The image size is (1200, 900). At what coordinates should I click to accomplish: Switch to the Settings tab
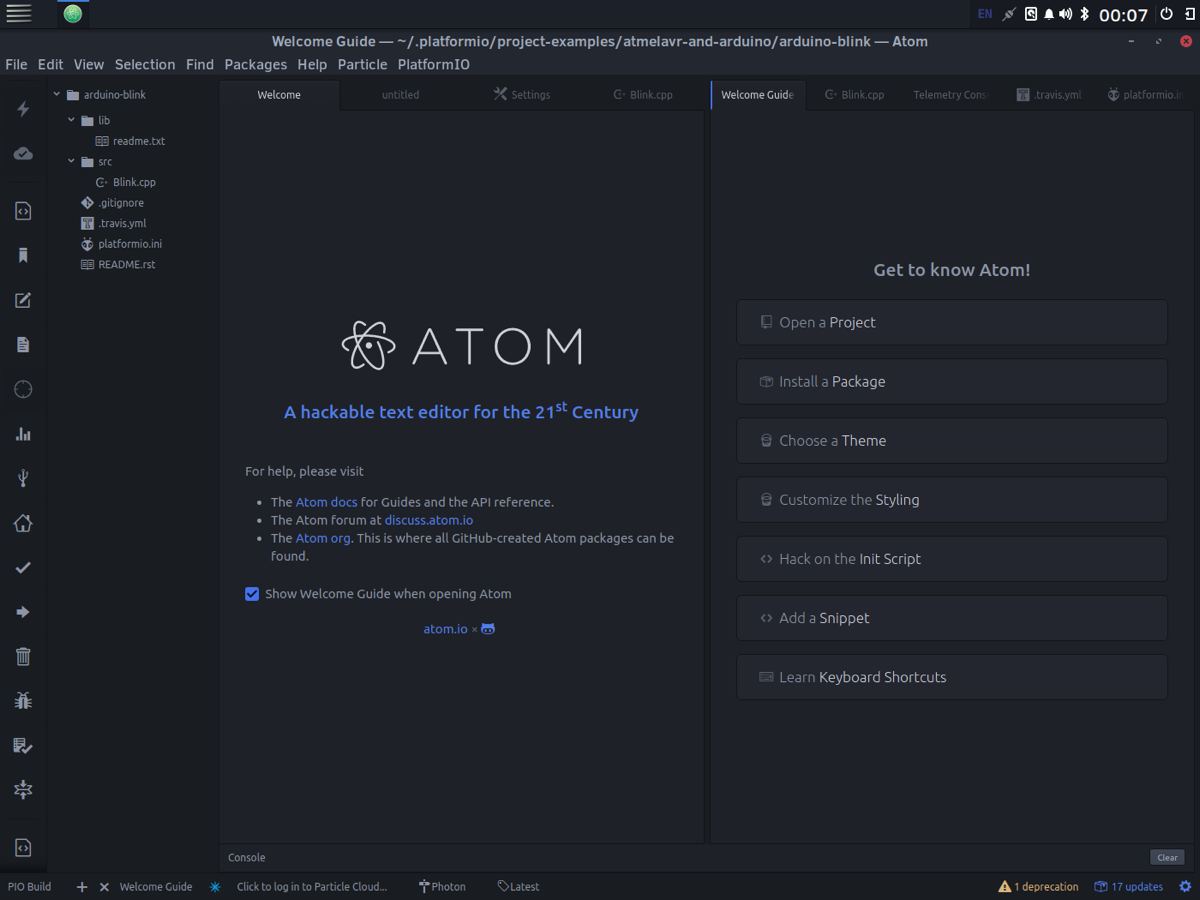tap(522, 95)
